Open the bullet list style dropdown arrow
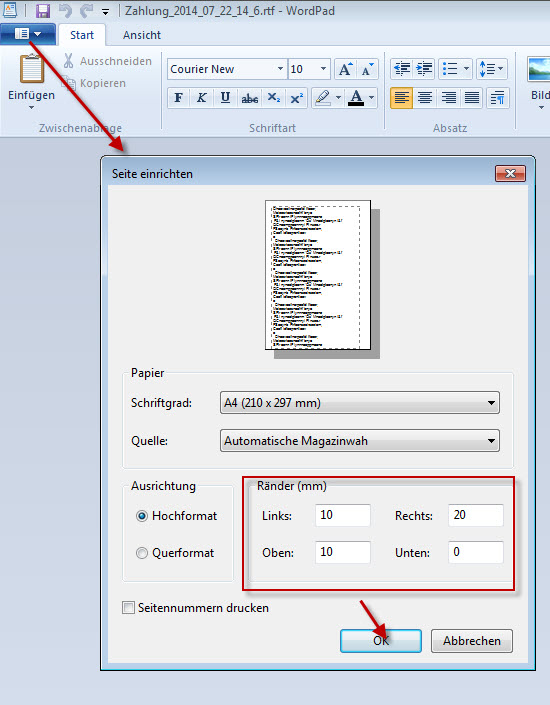This screenshot has height=705, width=550. click(466, 69)
